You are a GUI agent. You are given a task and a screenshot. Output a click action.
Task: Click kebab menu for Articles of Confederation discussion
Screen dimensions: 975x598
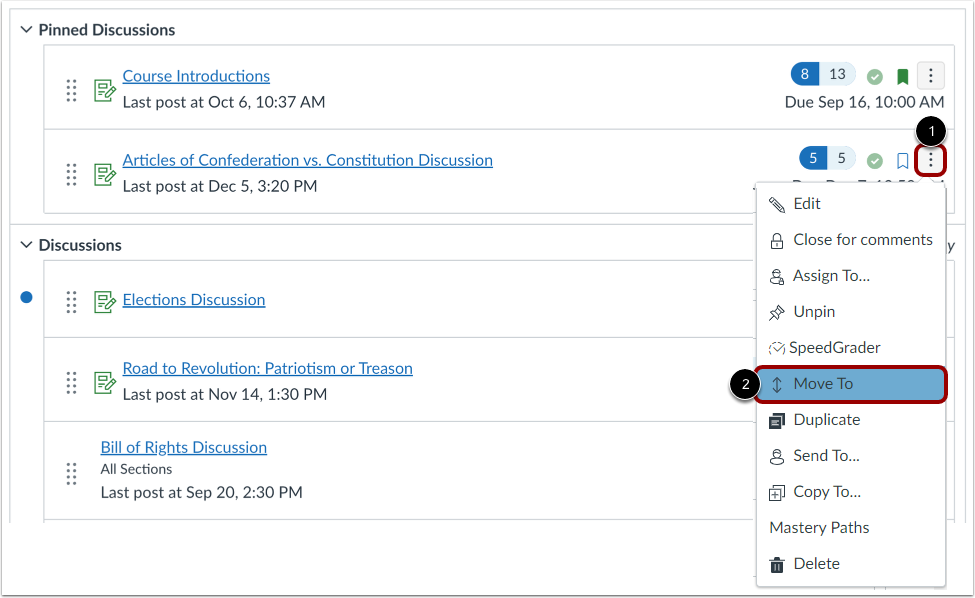(930, 160)
